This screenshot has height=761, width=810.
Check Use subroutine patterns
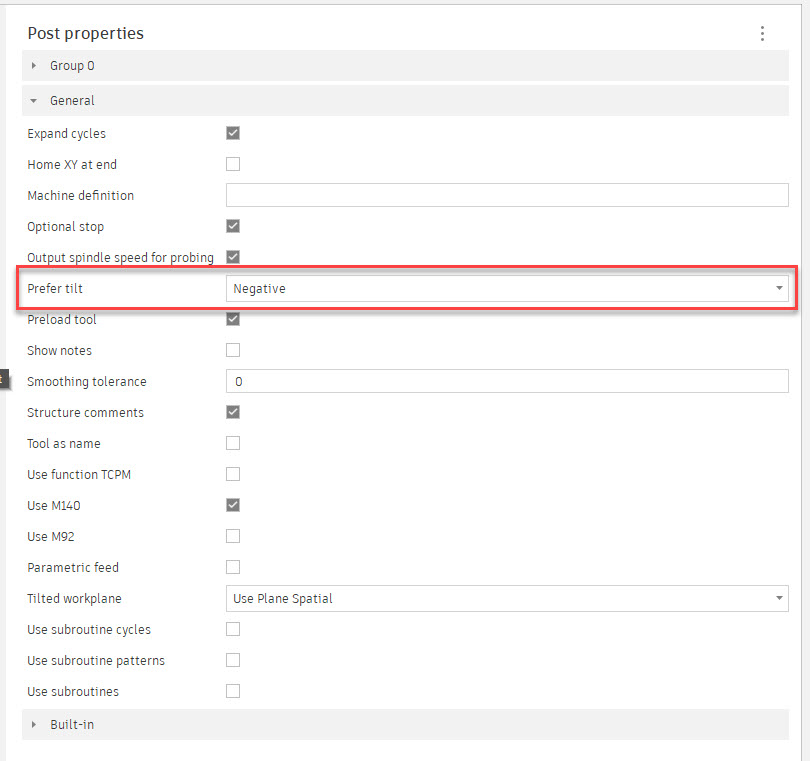(x=233, y=660)
